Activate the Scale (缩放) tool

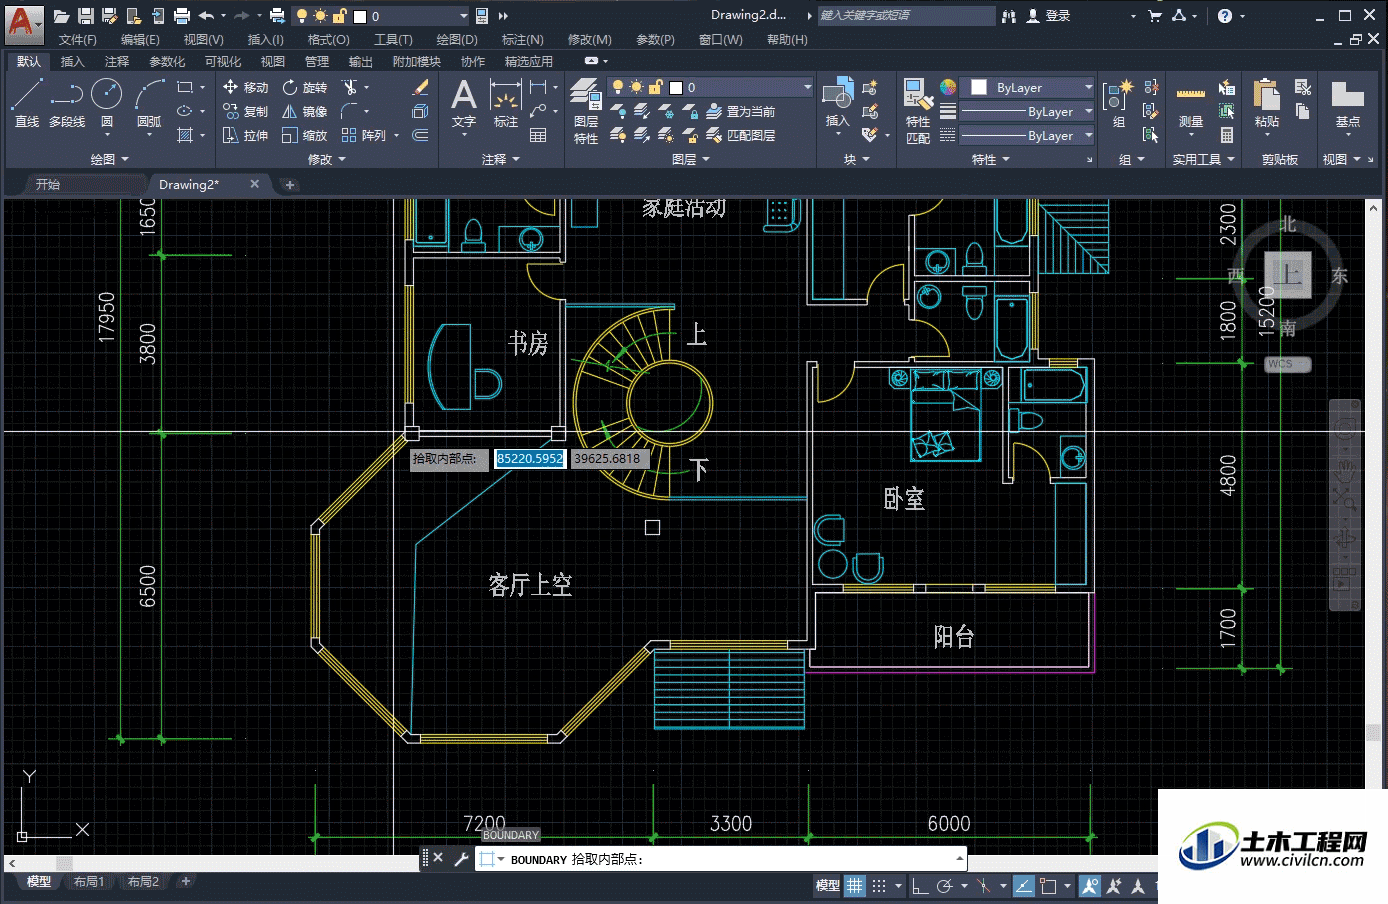(x=305, y=135)
